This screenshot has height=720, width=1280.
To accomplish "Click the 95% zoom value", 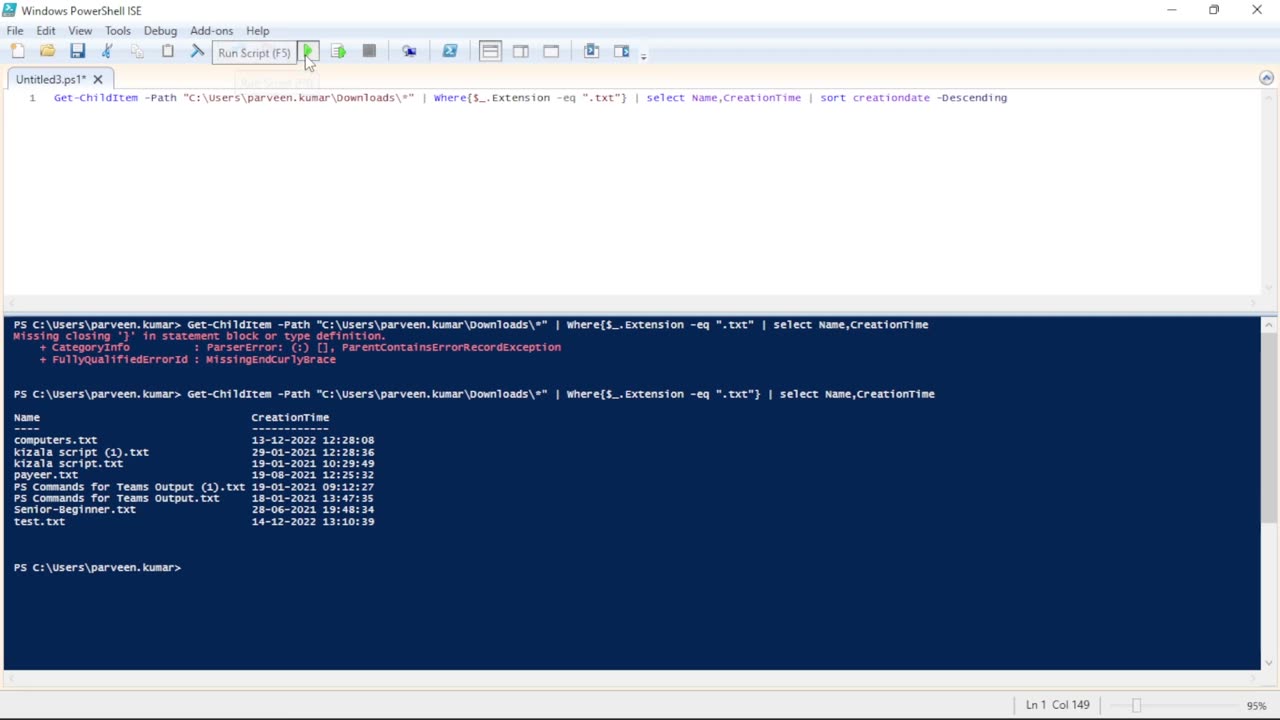I will [1256, 705].
